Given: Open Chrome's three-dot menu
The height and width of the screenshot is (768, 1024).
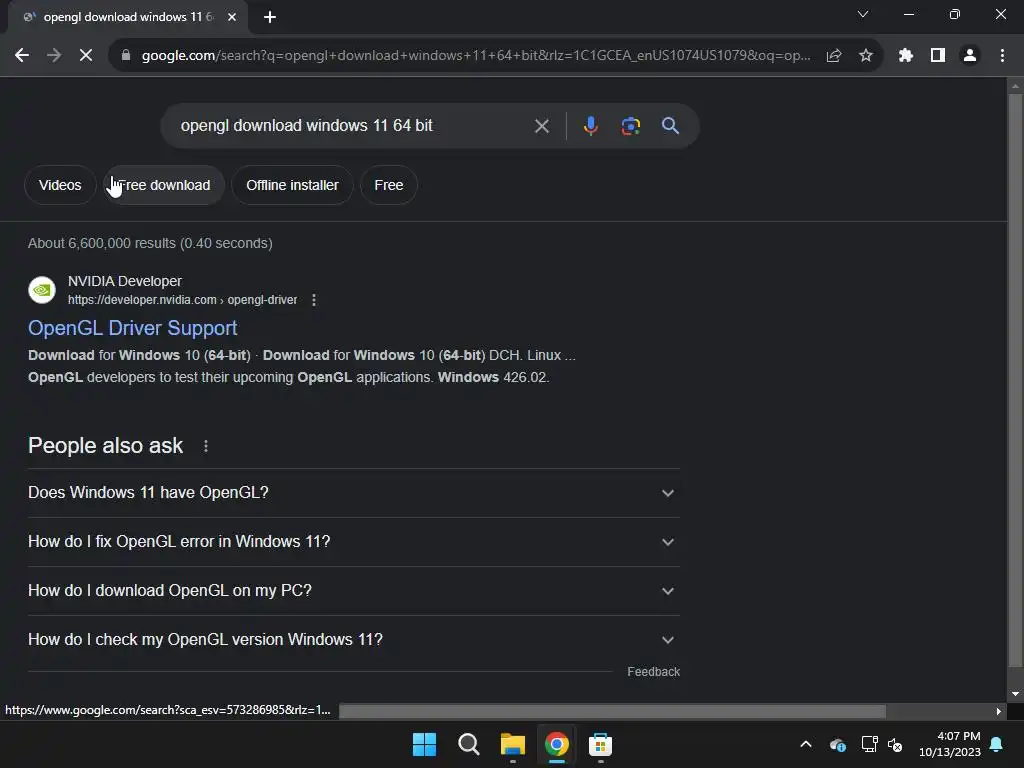Looking at the screenshot, I should click(x=1002, y=56).
